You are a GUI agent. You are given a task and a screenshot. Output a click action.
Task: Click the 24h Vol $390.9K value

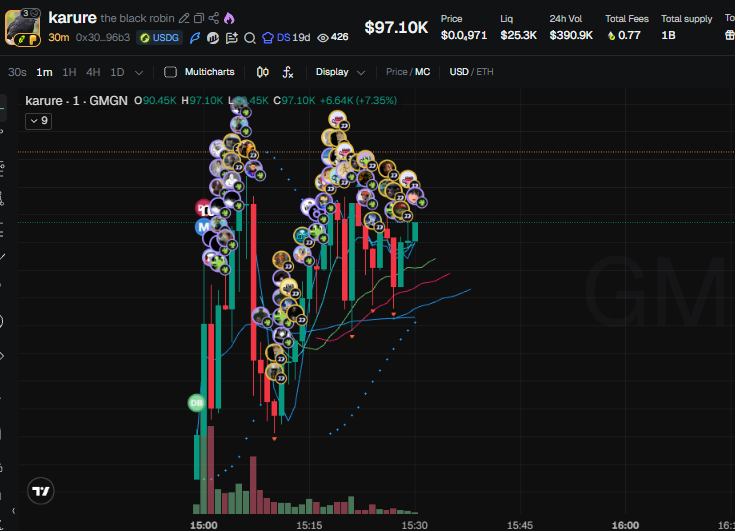tap(571, 35)
